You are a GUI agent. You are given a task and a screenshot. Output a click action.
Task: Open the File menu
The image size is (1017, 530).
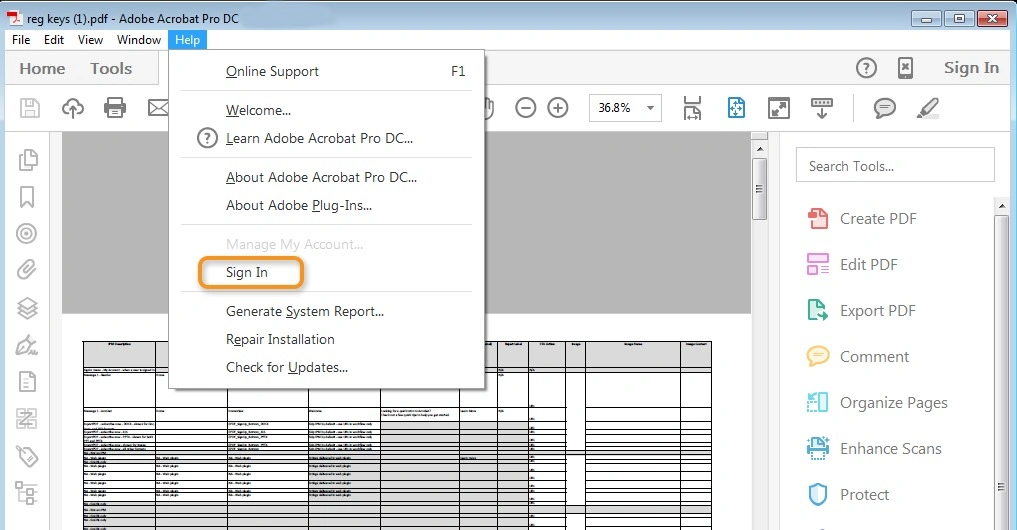[21, 40]
